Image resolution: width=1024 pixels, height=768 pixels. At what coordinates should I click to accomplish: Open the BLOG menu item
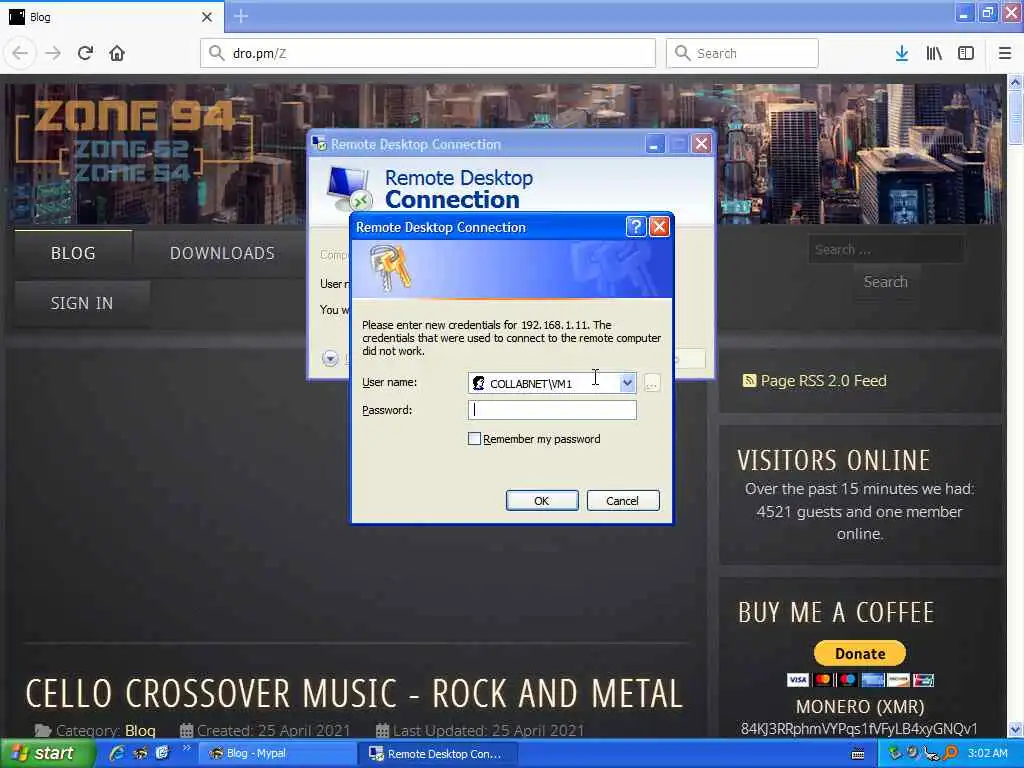(73, 253)
